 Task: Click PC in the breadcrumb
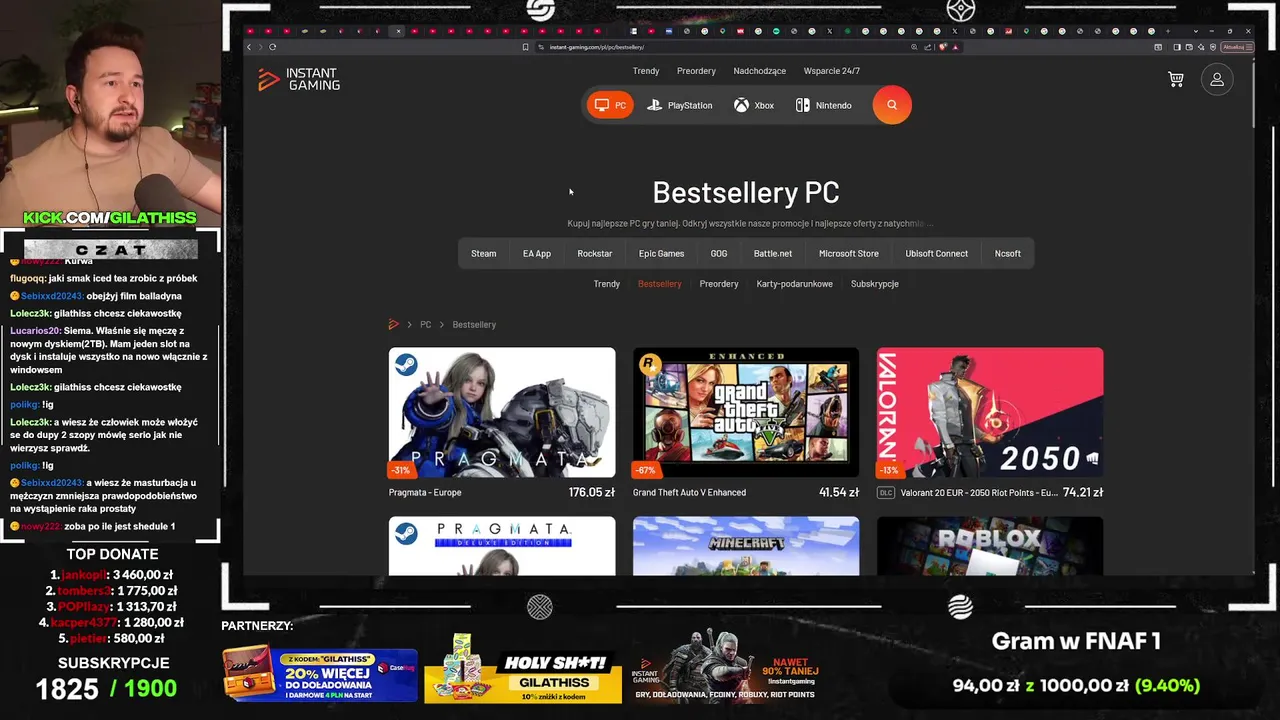[x=426, y=324]
